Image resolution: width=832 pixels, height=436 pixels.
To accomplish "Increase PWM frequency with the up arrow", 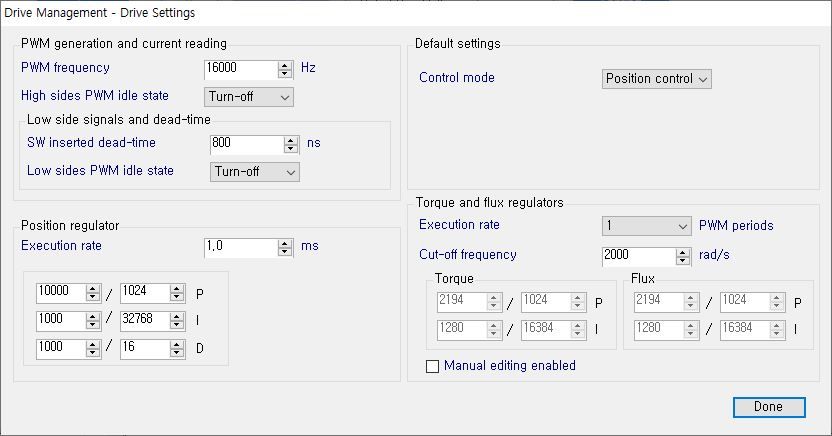I will point(285,65).
